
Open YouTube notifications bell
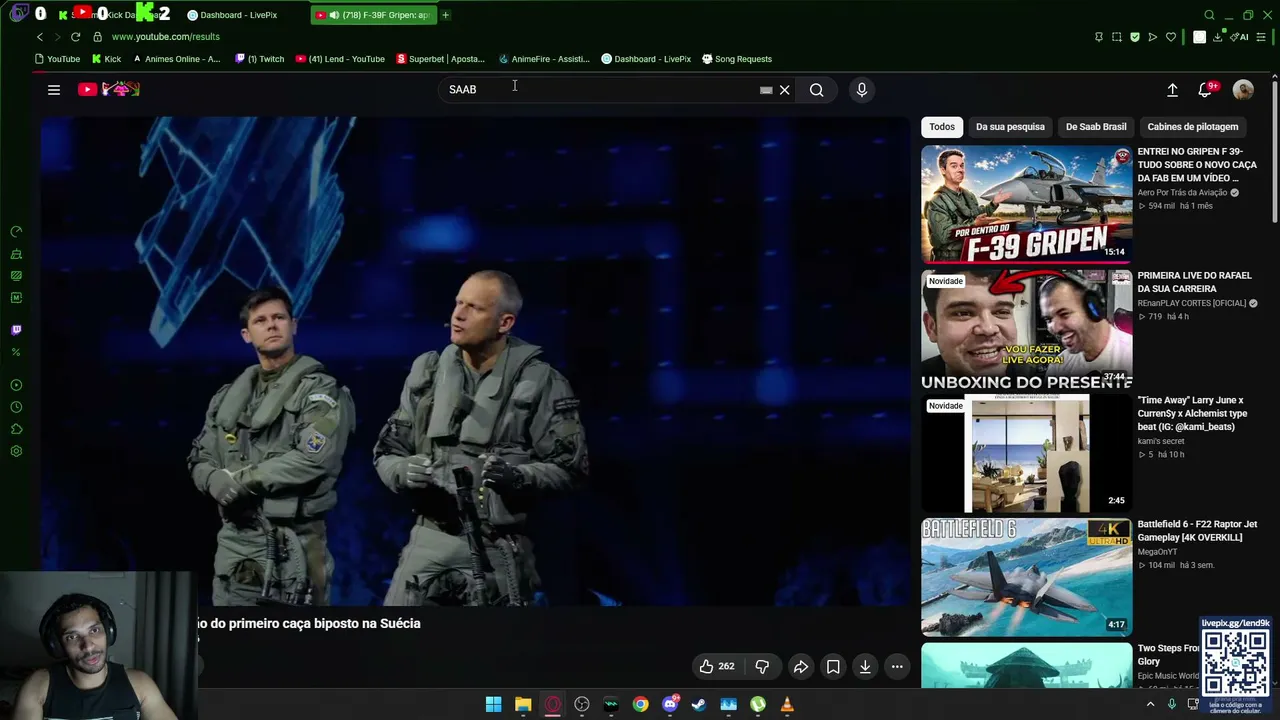(1207, 90)
